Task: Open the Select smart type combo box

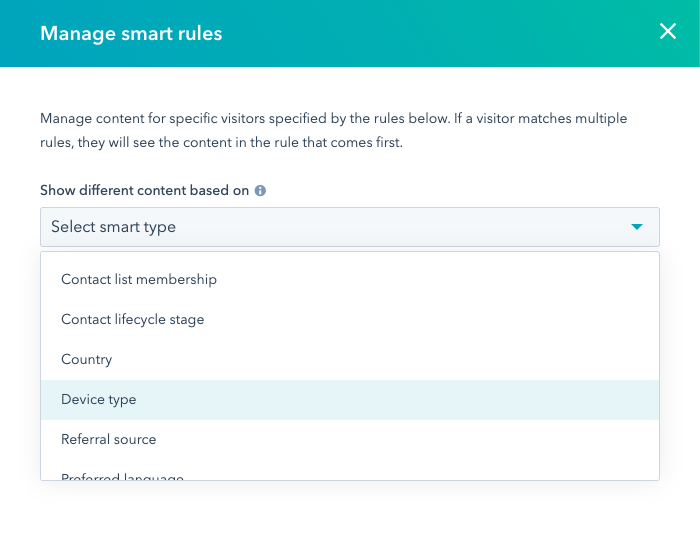Action: [349, 227]
